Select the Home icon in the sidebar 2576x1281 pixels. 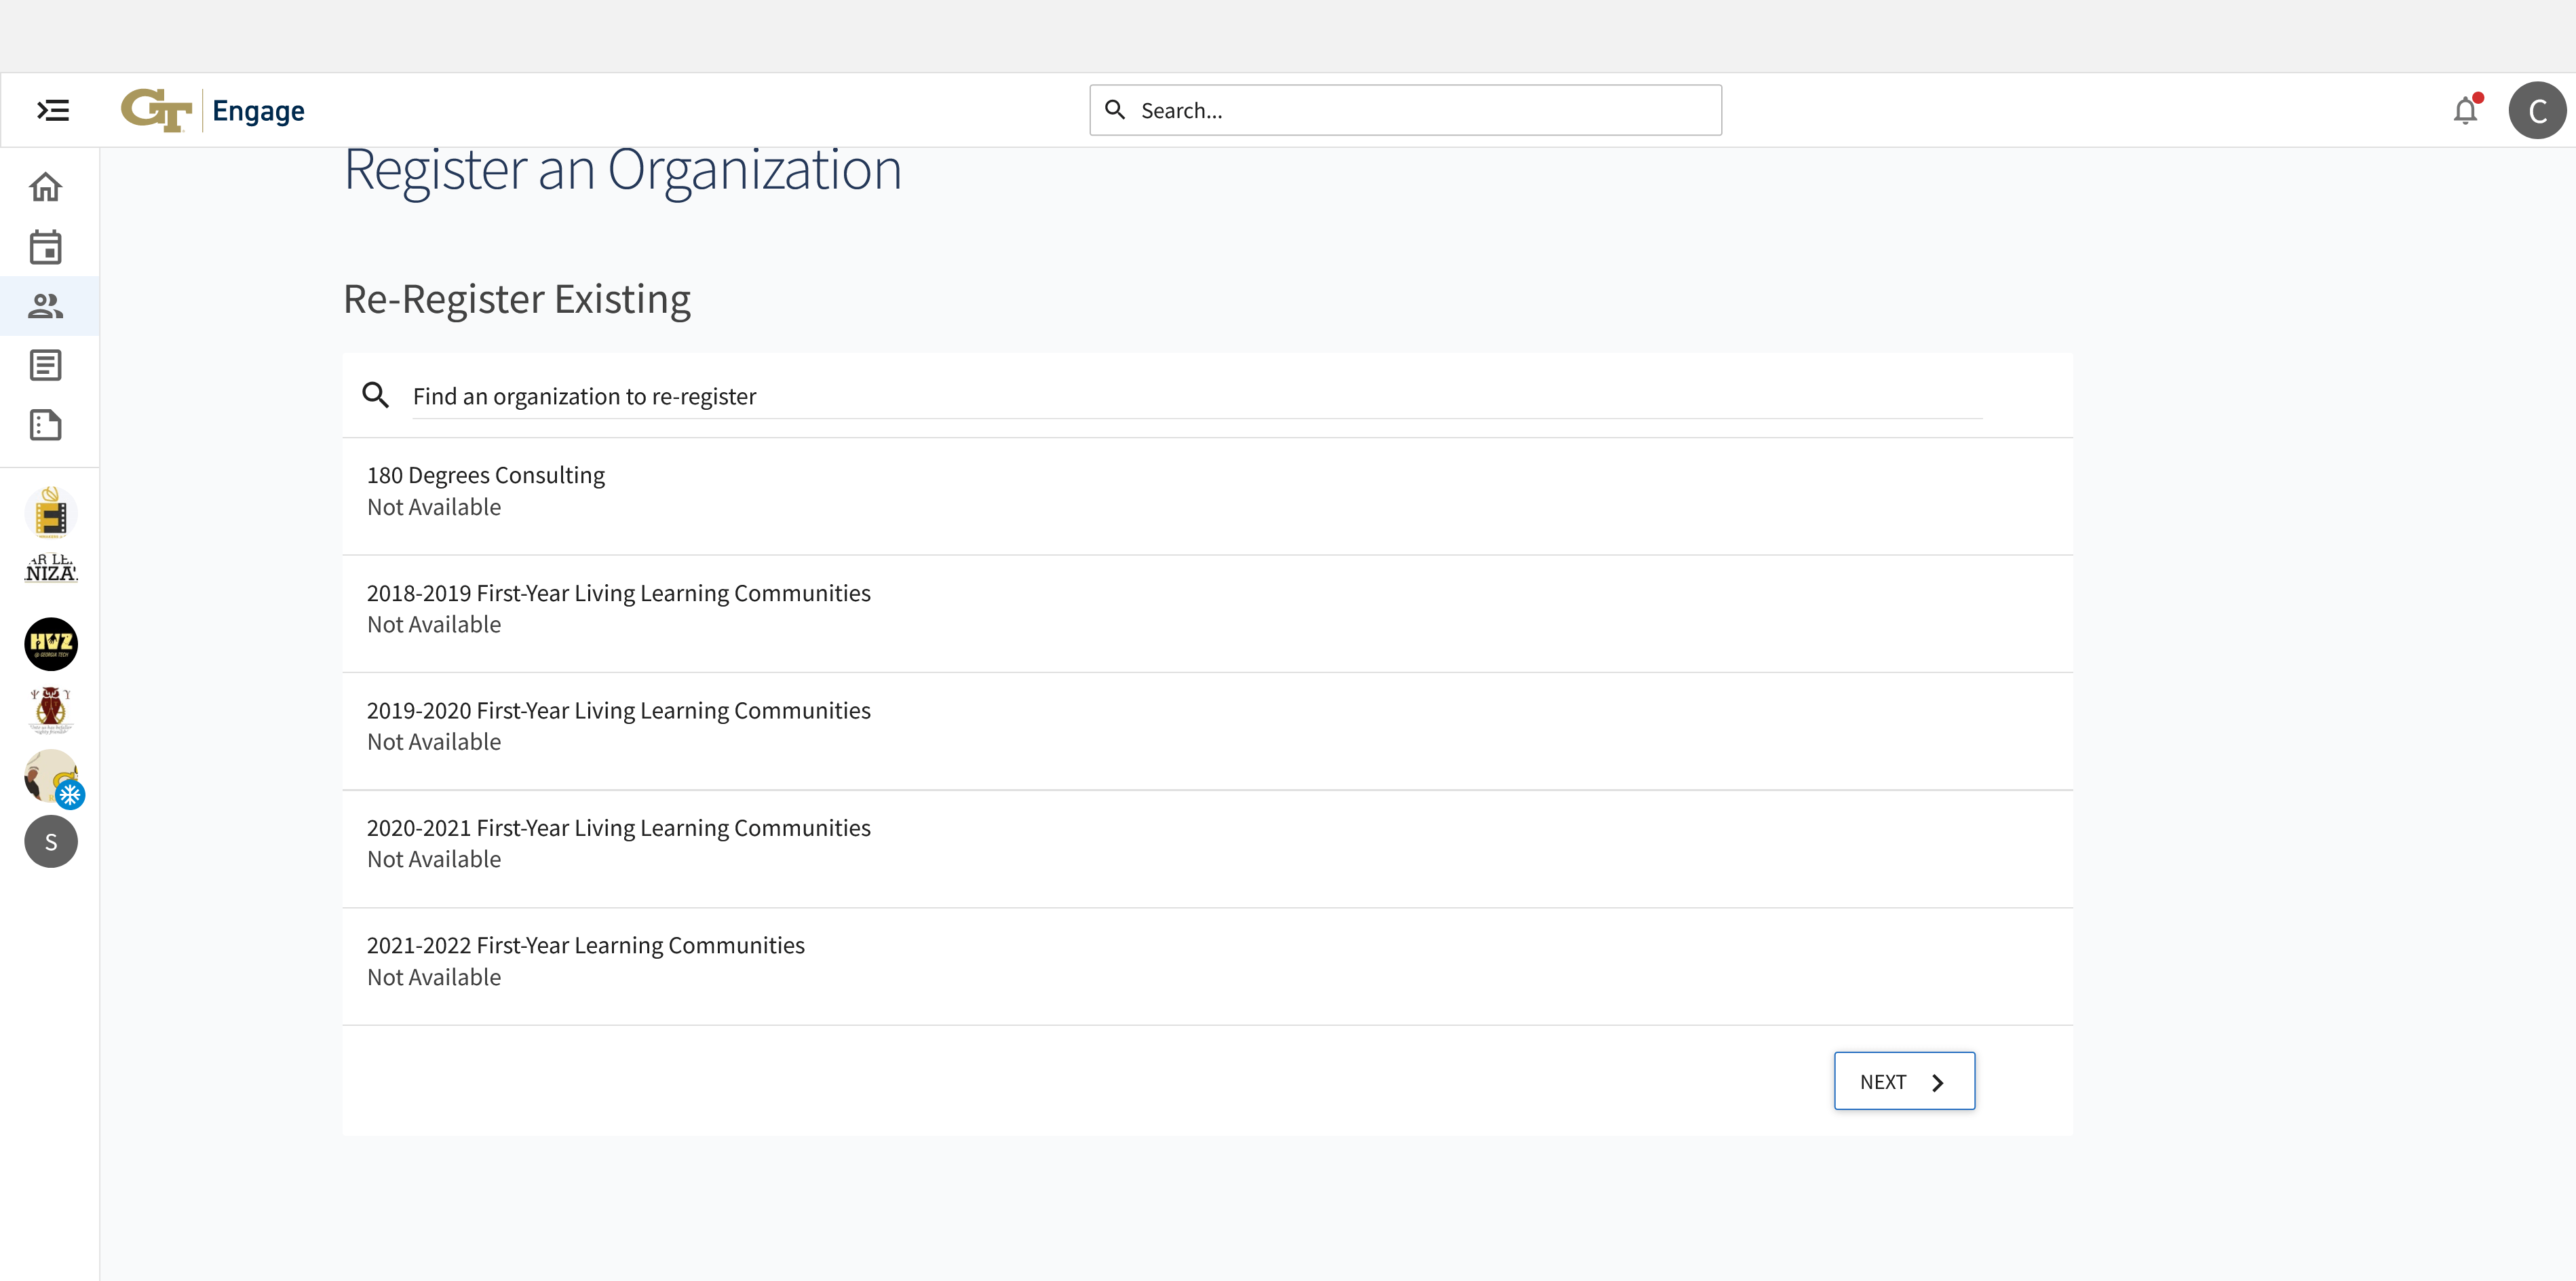(x=46, y=186)
